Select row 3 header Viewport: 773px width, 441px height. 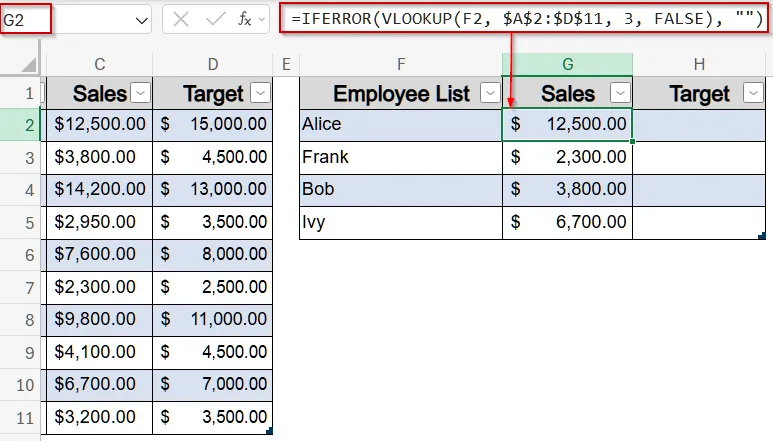20,158
